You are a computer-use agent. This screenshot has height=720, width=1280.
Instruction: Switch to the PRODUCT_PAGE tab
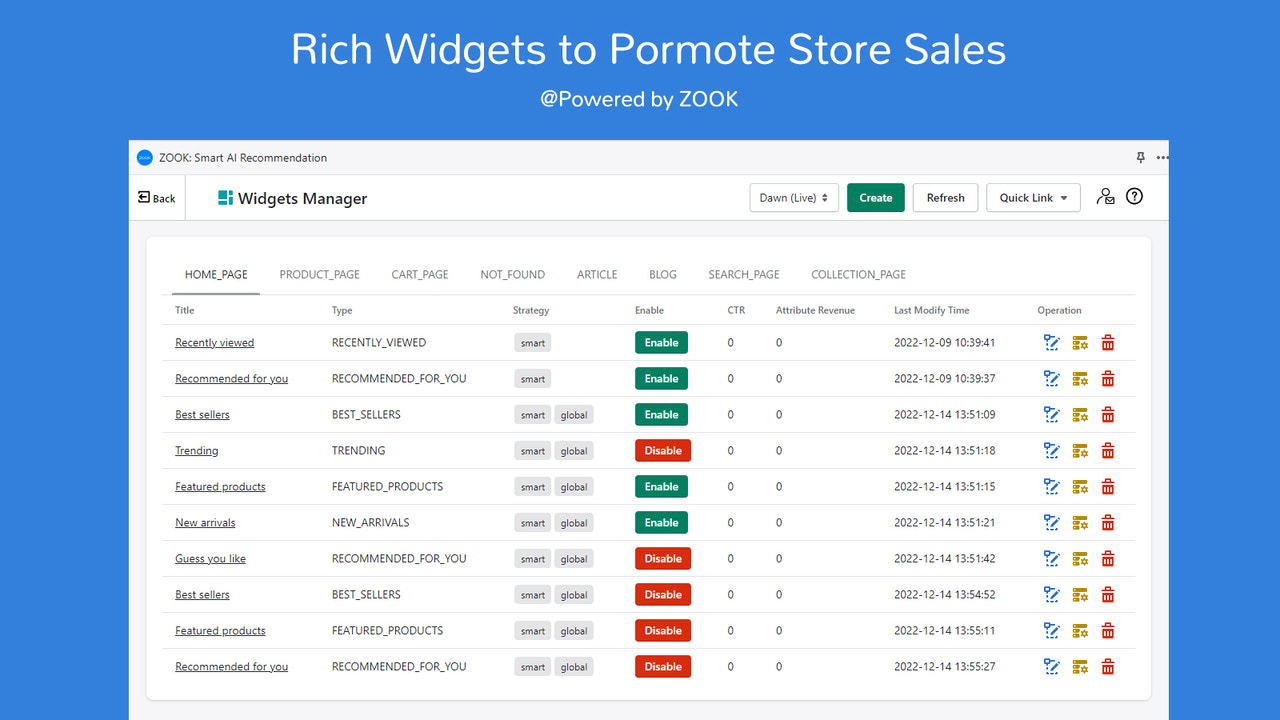click(319, 274)
